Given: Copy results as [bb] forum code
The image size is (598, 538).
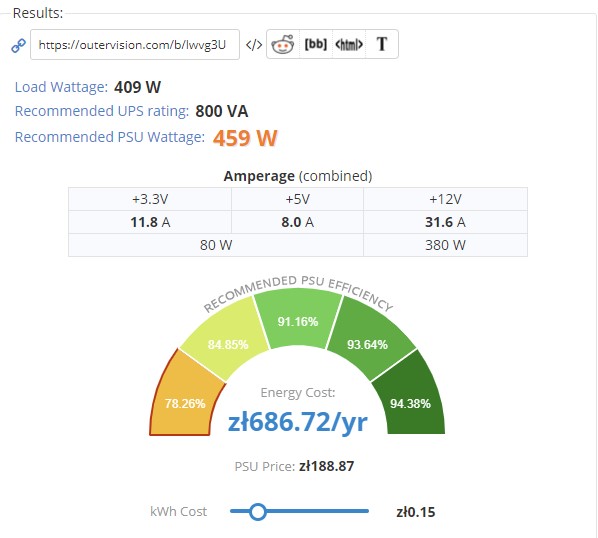Looking at the screenshot, I should [x=316, y=44].
